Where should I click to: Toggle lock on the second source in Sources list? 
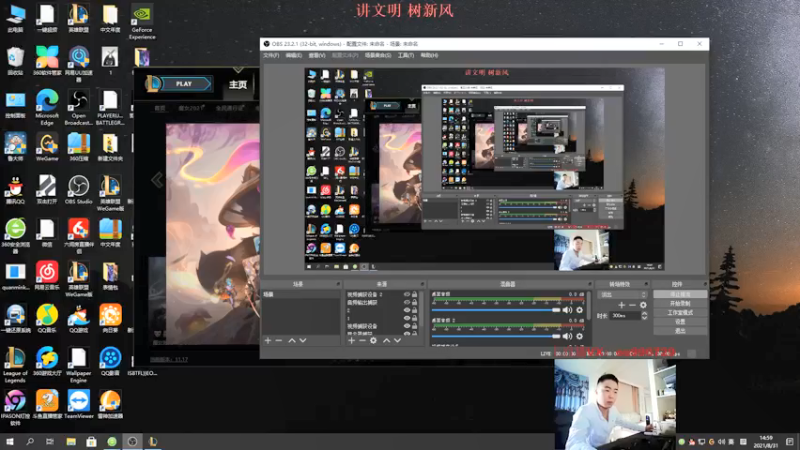tap(415, 303)
